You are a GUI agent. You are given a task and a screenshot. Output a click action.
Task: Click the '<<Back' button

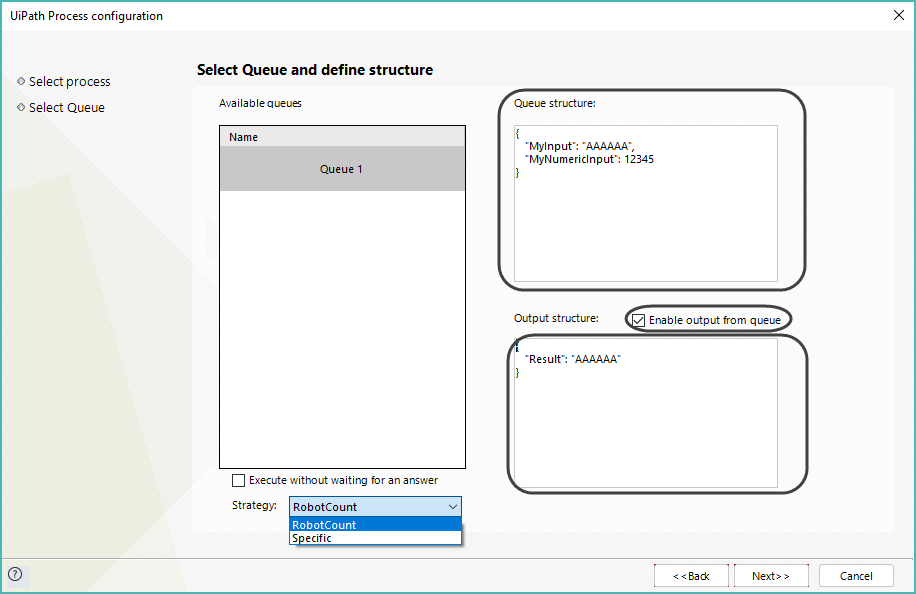[x=691, y=576]
